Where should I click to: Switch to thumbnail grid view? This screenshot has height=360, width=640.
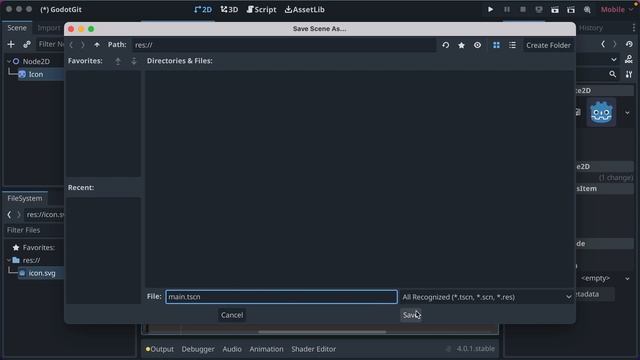(x=496, y=45)
